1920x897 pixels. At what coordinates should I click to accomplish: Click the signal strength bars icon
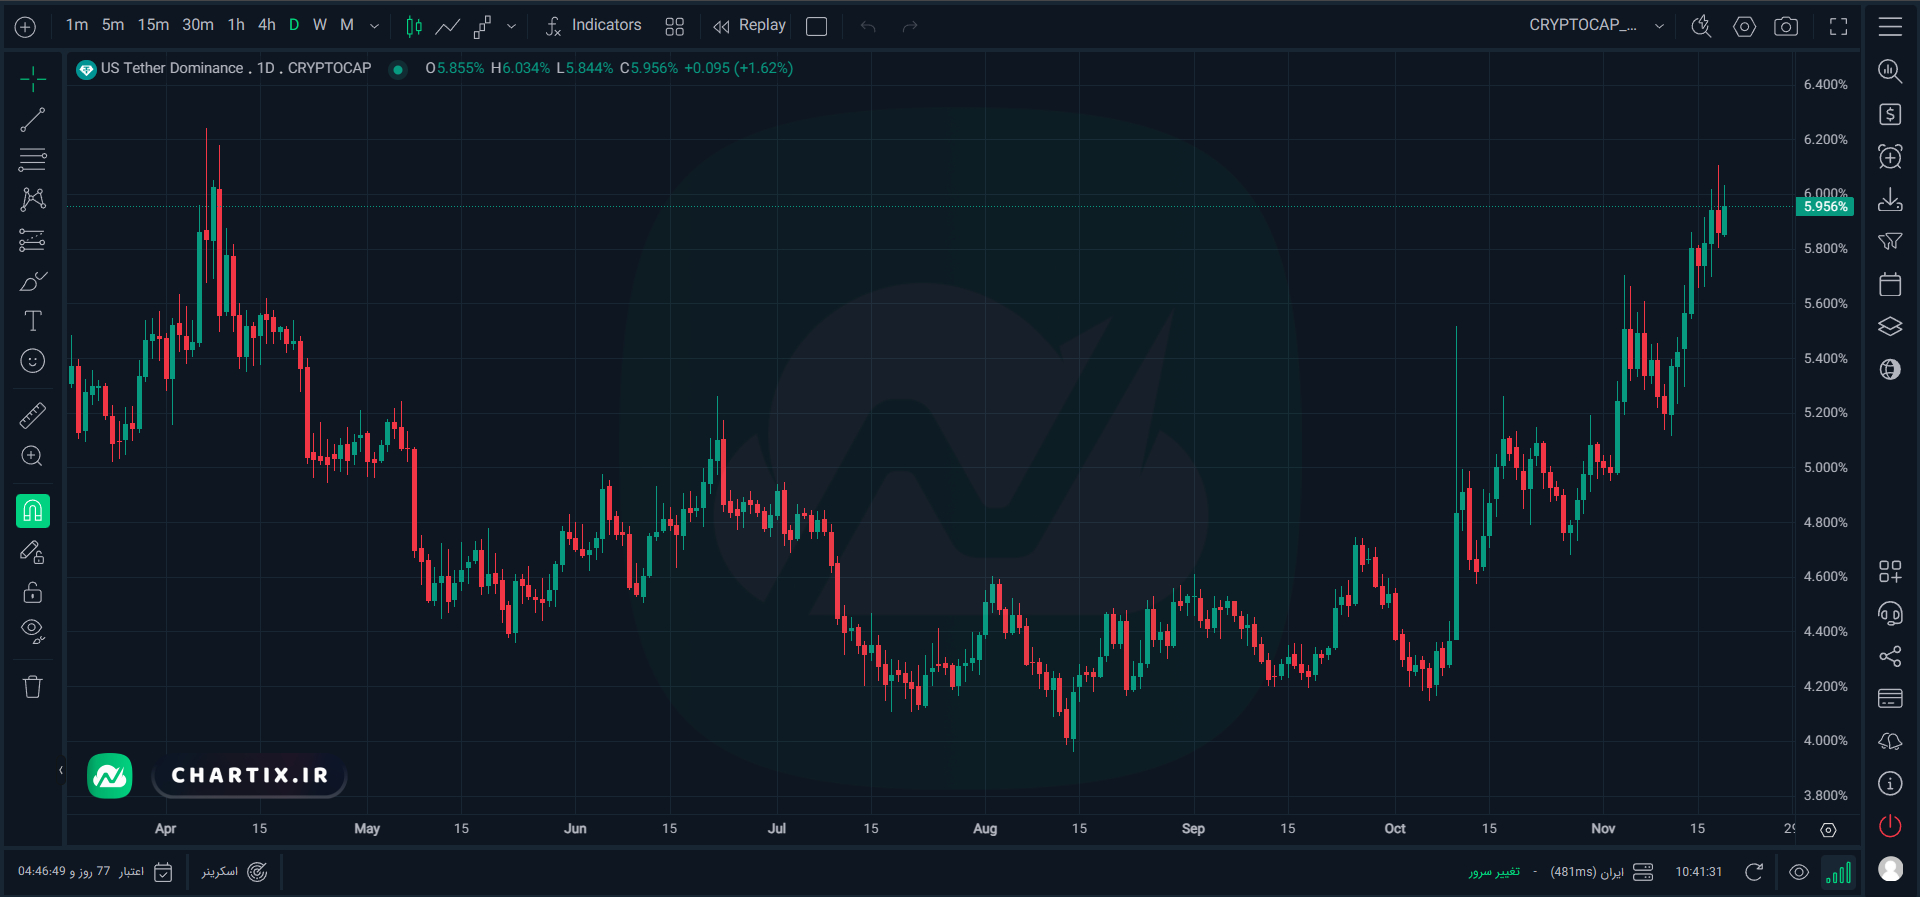1838,873
